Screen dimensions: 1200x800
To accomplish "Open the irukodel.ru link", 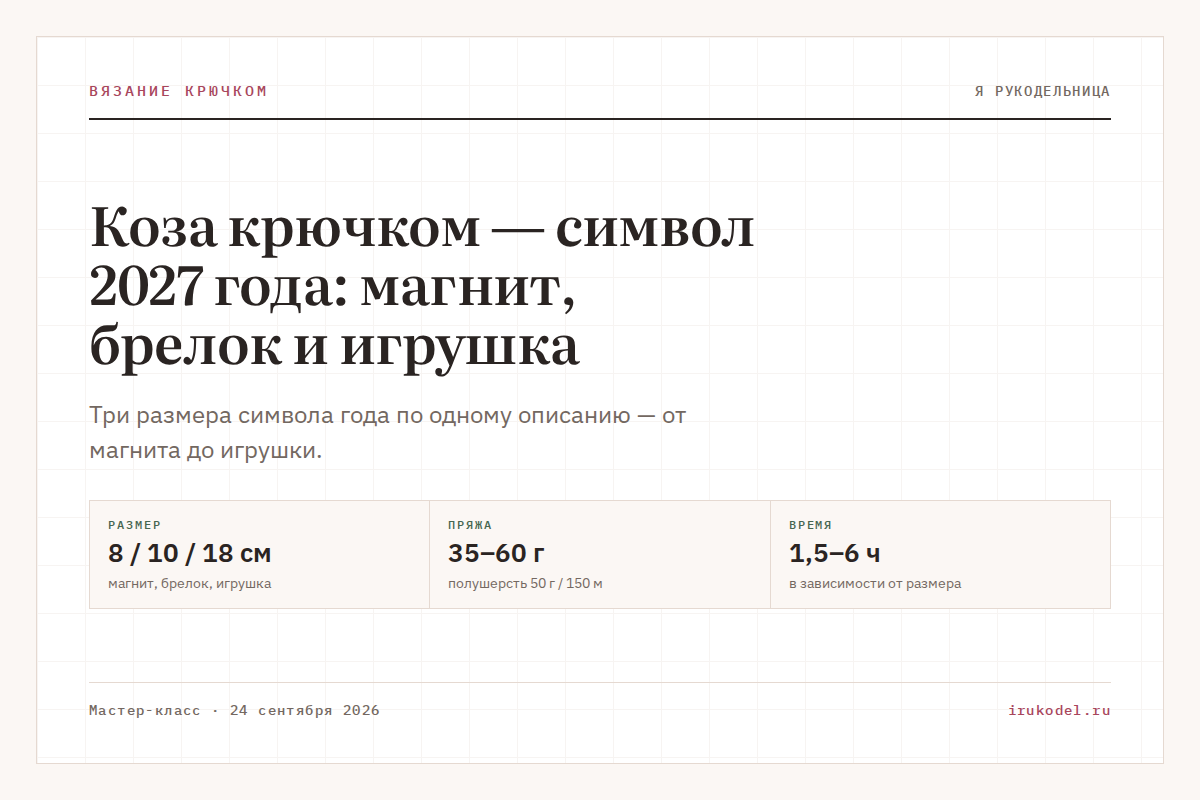I will coord(1059,711).
